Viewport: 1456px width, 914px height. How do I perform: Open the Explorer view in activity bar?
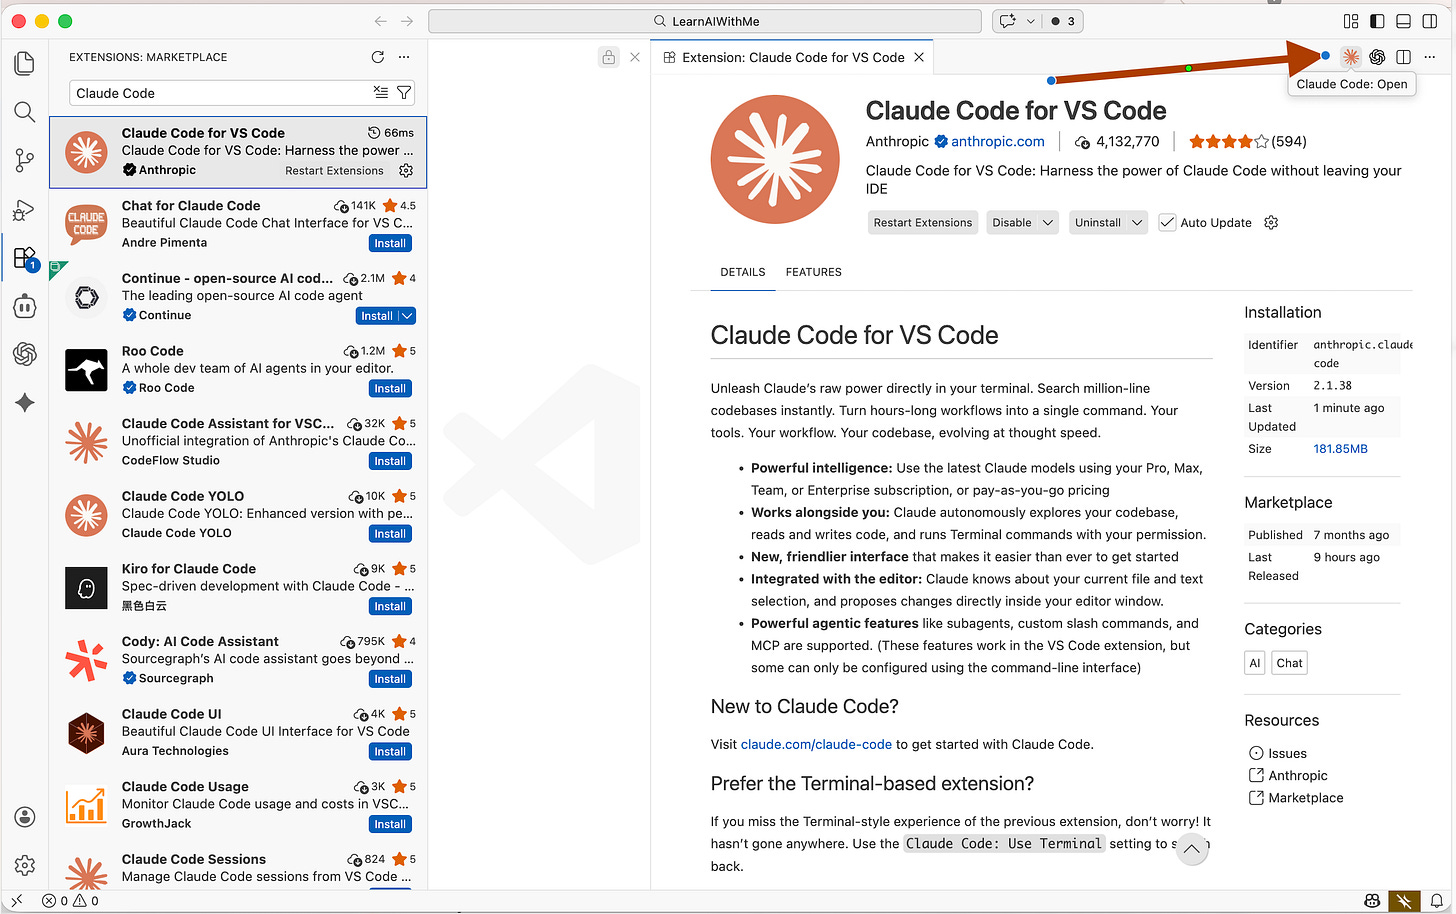[x=25, y=63]
